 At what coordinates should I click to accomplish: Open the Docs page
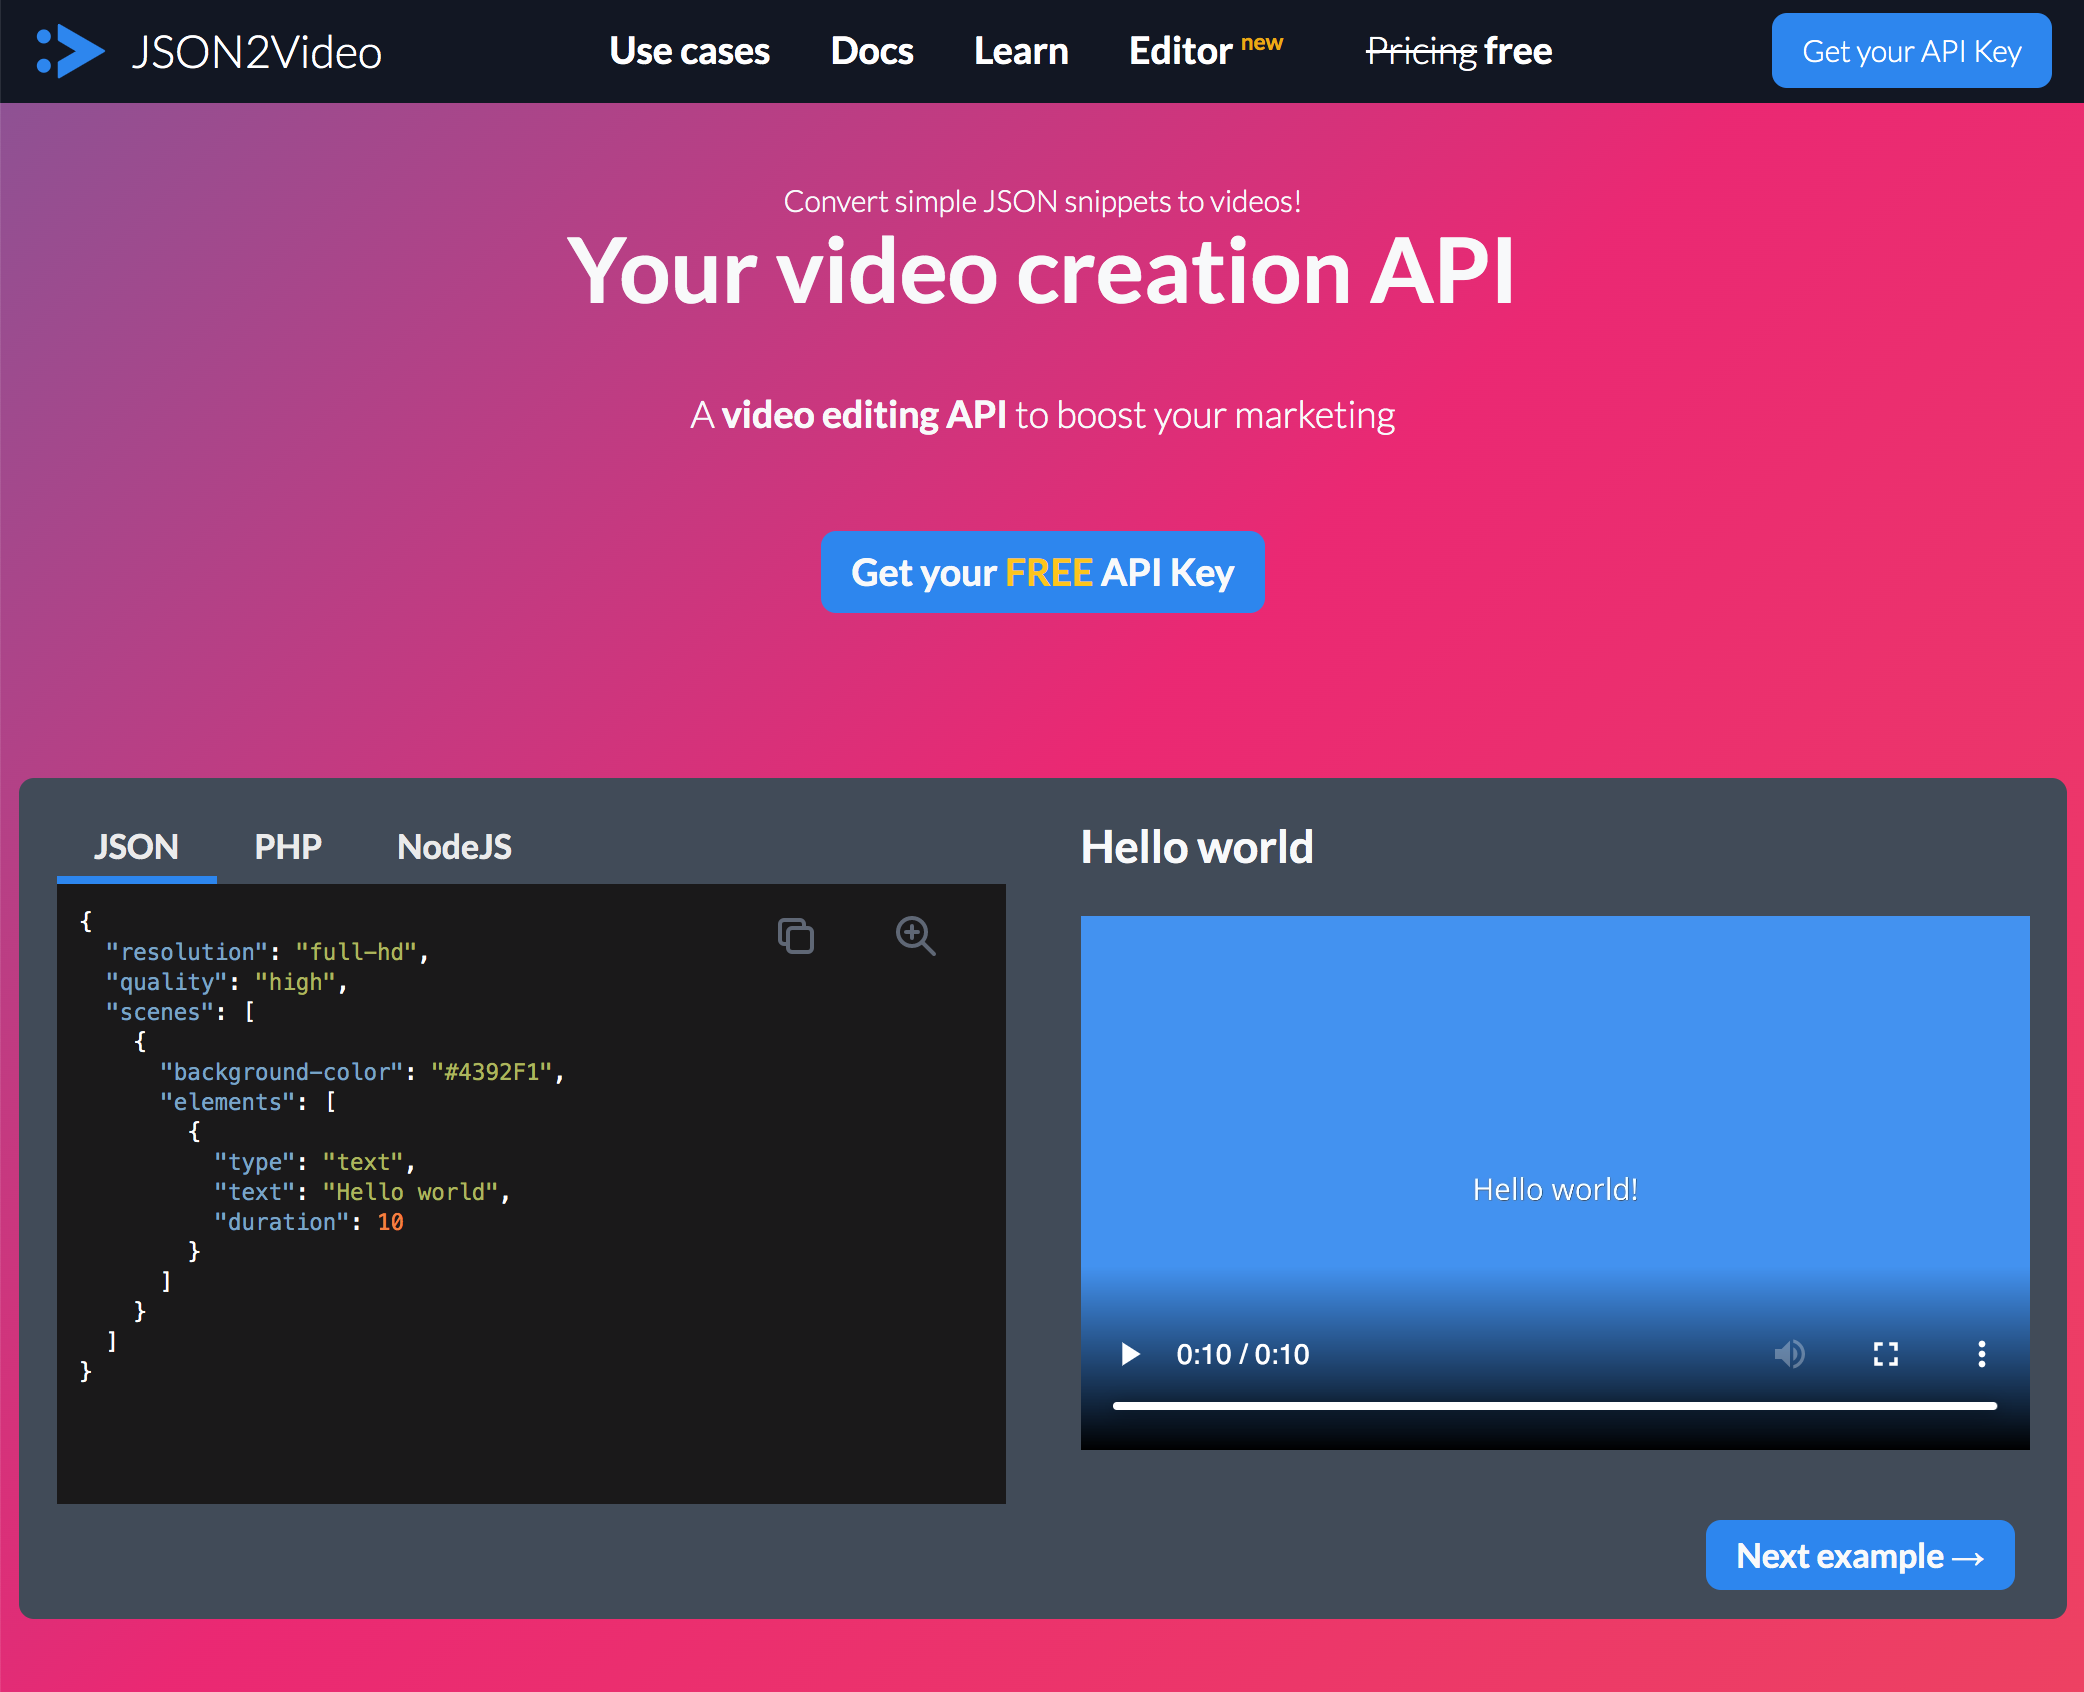click(x=872, y=51)
